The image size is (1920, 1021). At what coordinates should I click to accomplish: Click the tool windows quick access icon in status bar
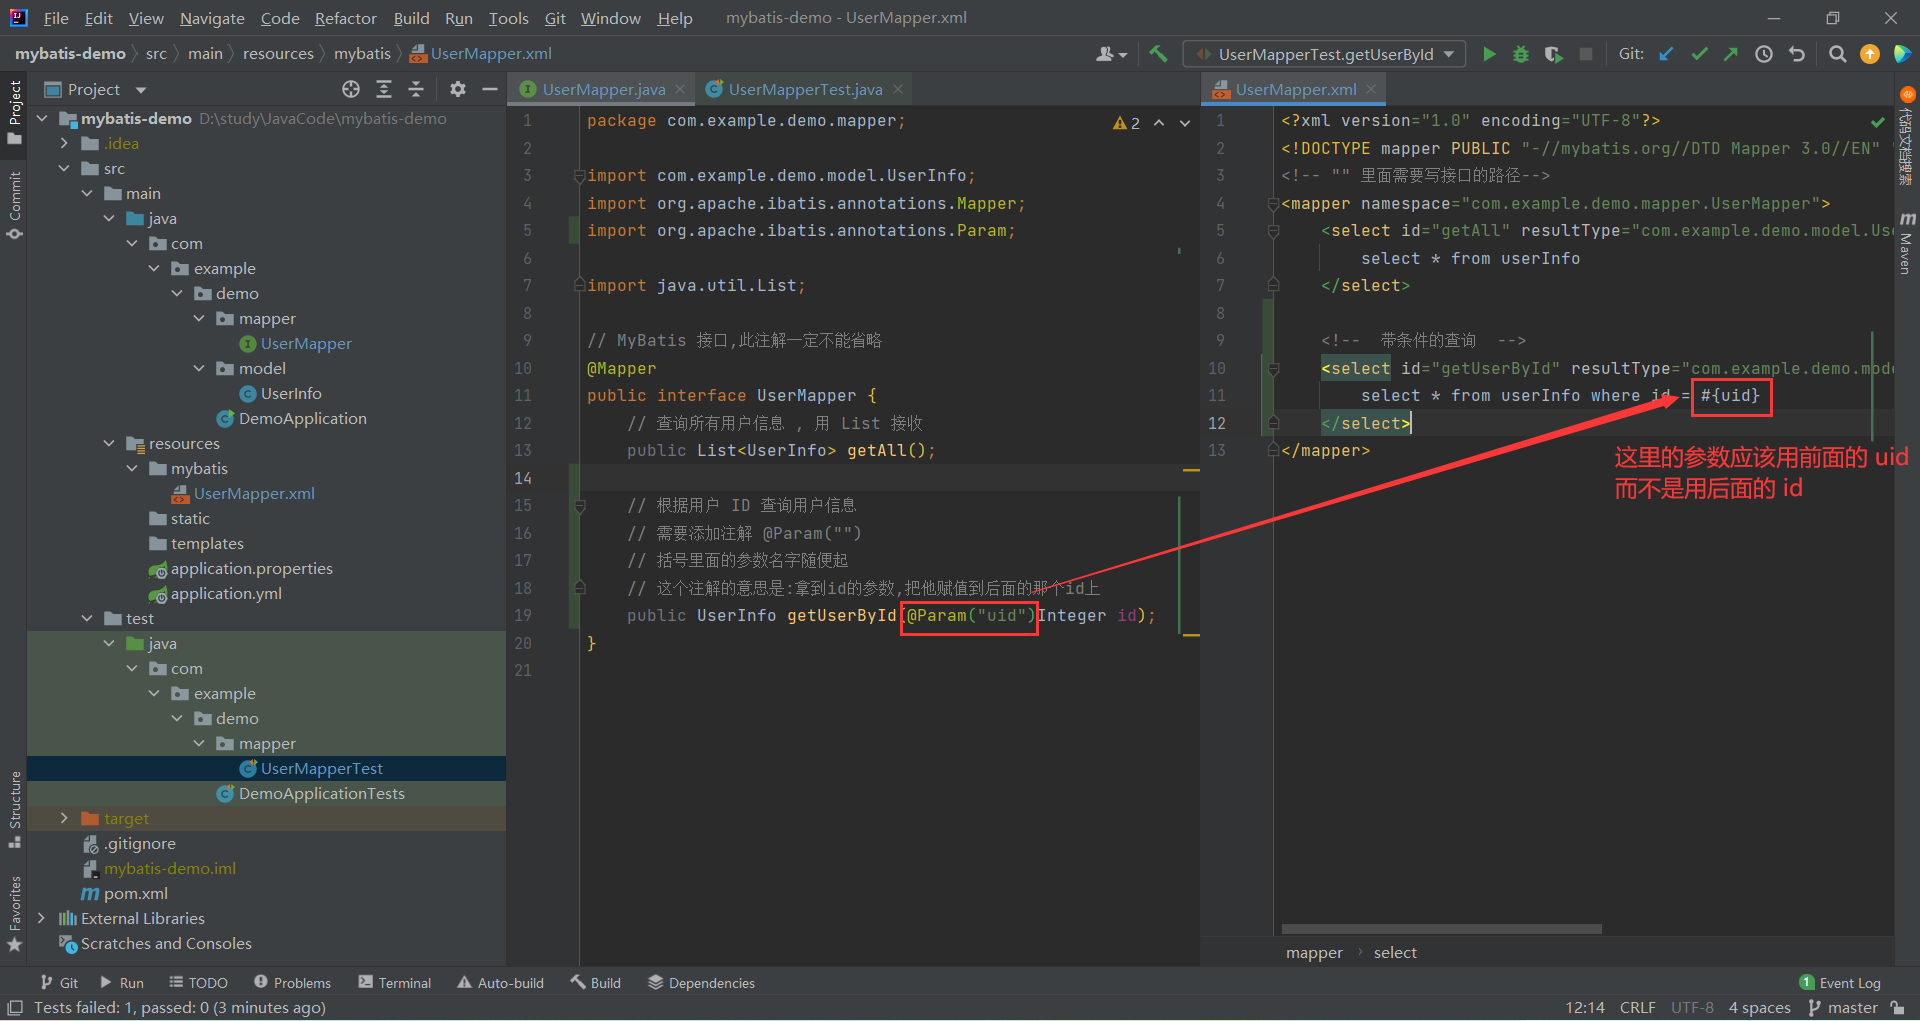click(x=15, y=1007)
